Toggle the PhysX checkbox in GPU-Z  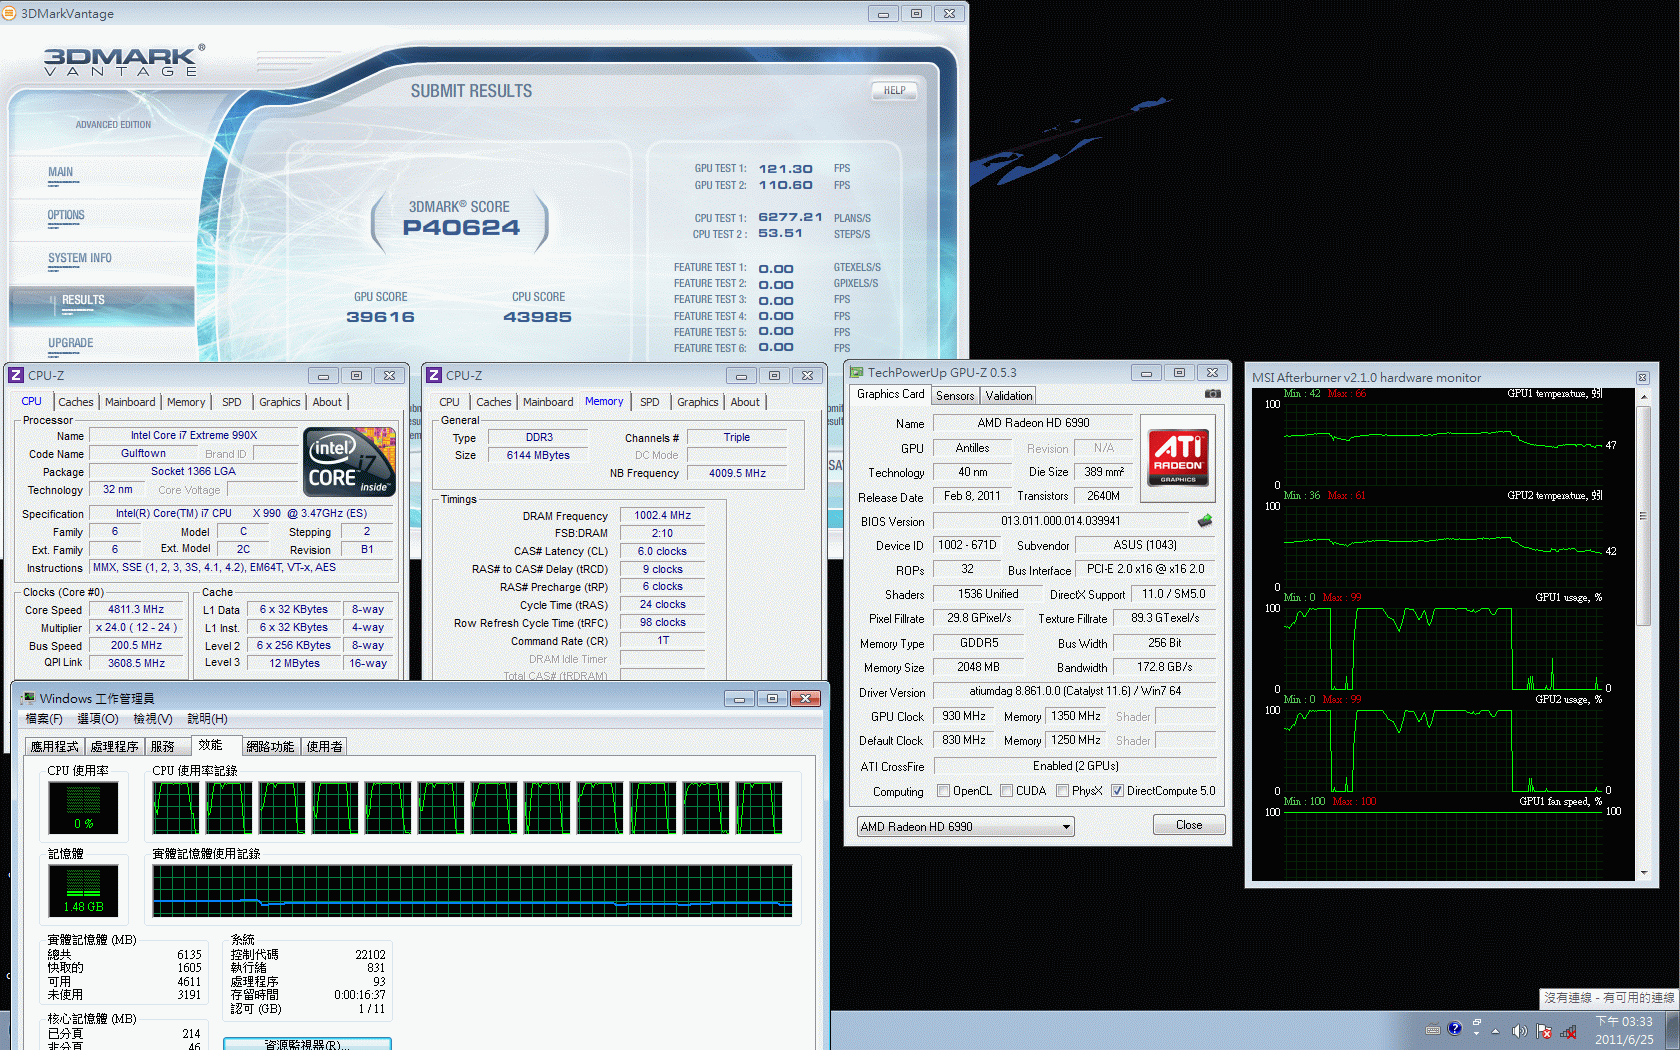tap(1063, 791)
